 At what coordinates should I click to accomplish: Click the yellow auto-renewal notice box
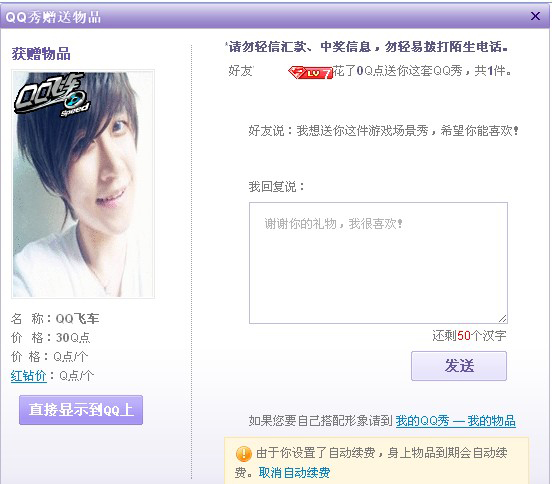pos(376,460)
